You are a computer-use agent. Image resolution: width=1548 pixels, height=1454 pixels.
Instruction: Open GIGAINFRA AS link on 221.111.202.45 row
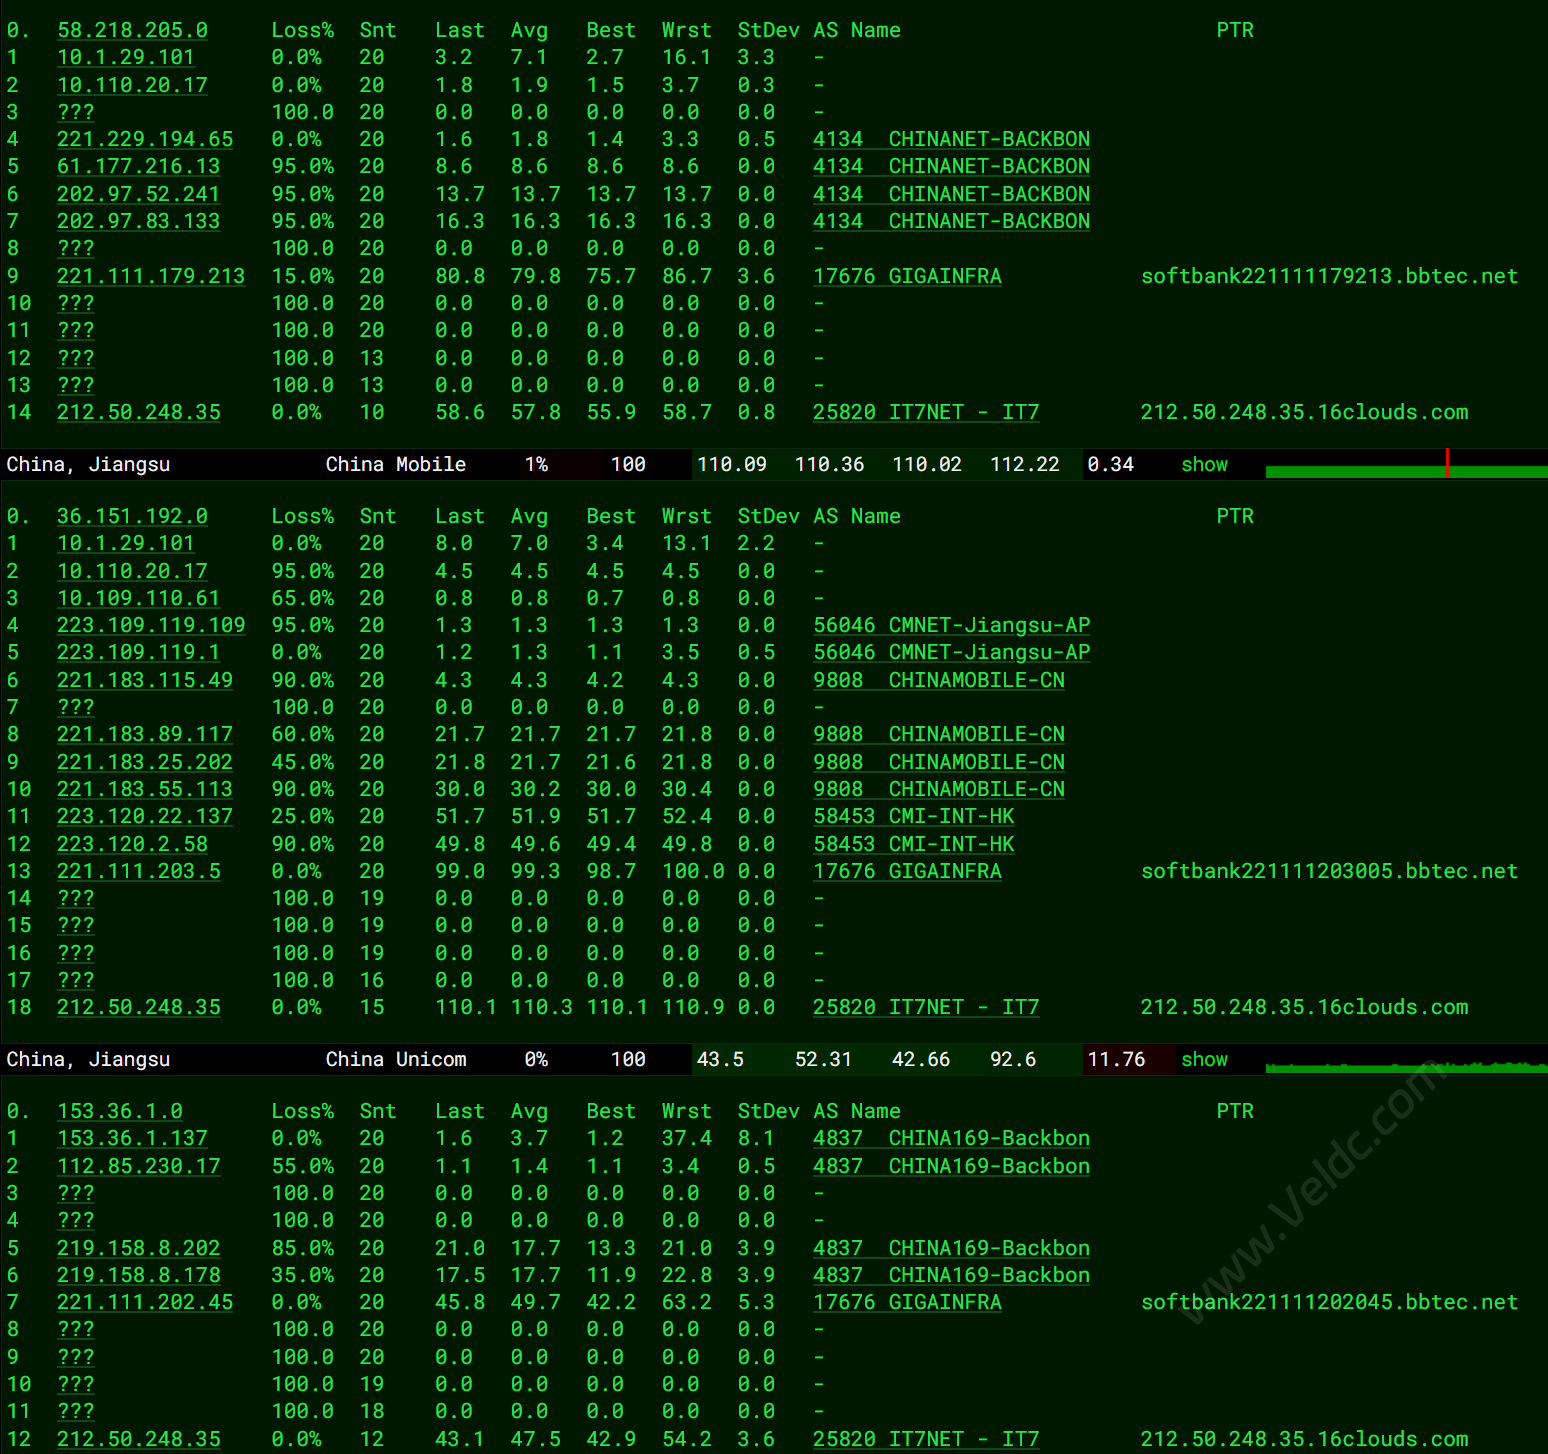907,1303
